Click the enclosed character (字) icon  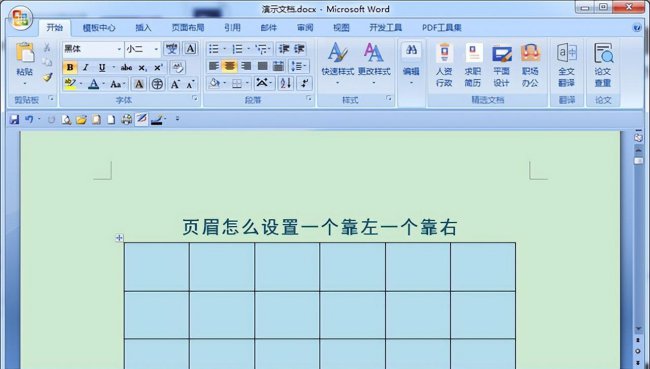157,84
